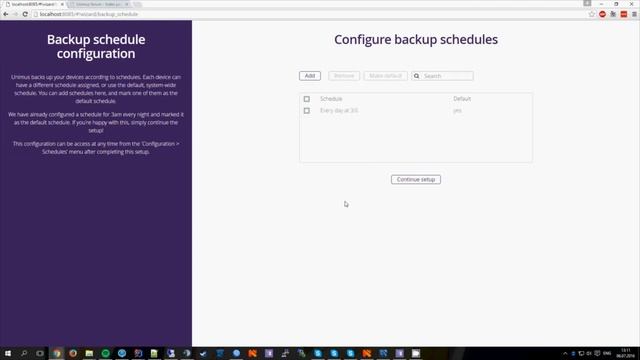Bookmark page with the star icon
Image resolution: width=640 pixels, height=360 pixels.
coord(592,14)
